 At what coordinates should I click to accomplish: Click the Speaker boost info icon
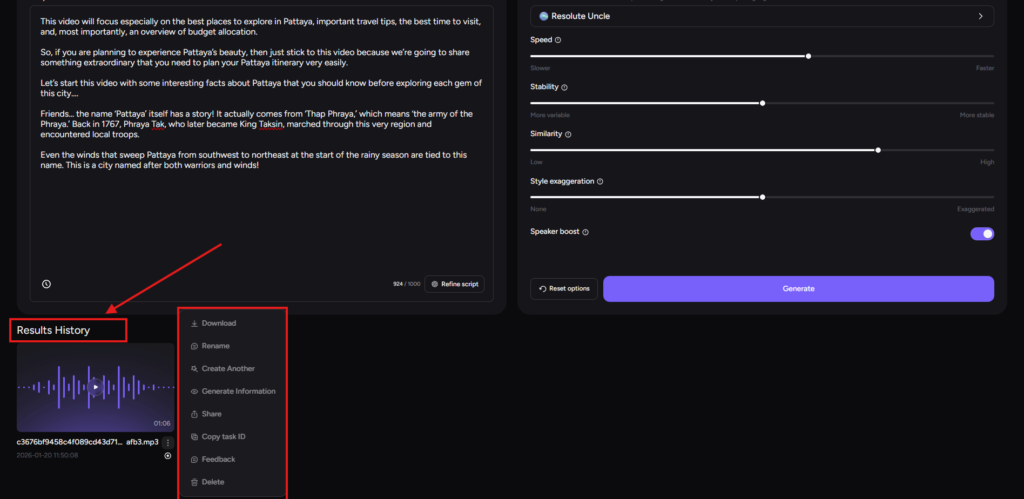[x=585, y=232]
